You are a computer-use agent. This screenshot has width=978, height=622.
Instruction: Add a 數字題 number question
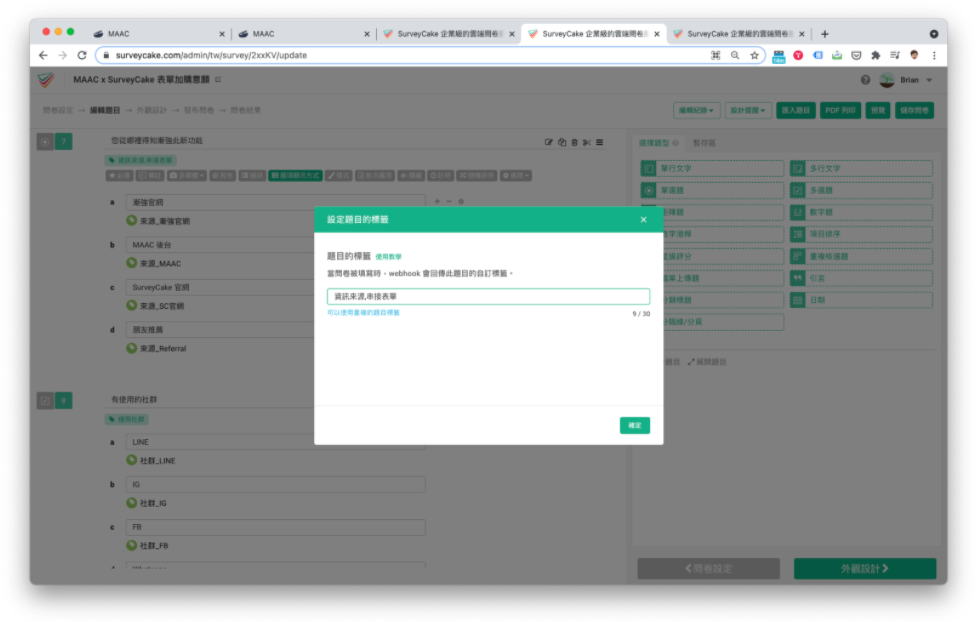[861, 212]
